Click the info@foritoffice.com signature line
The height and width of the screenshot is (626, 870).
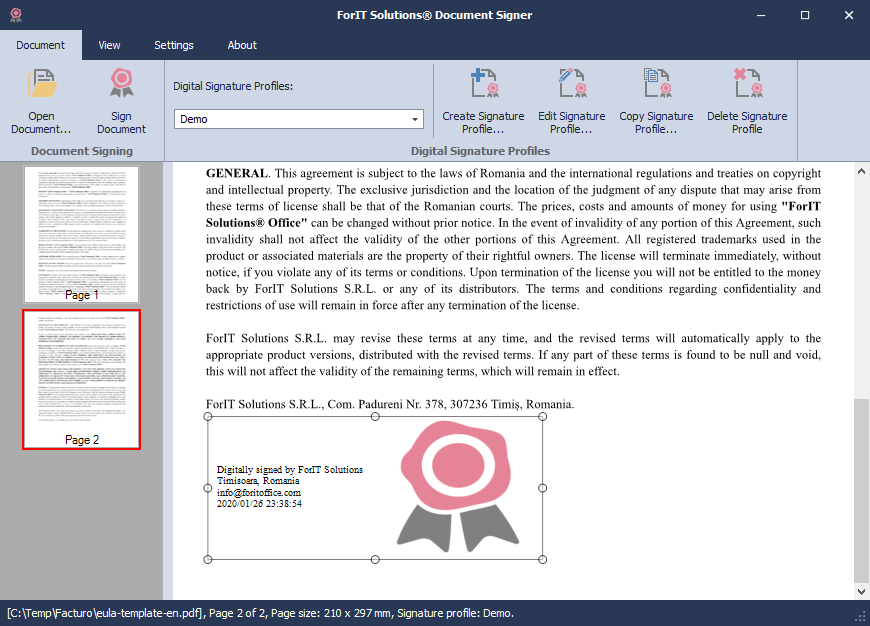259,492
